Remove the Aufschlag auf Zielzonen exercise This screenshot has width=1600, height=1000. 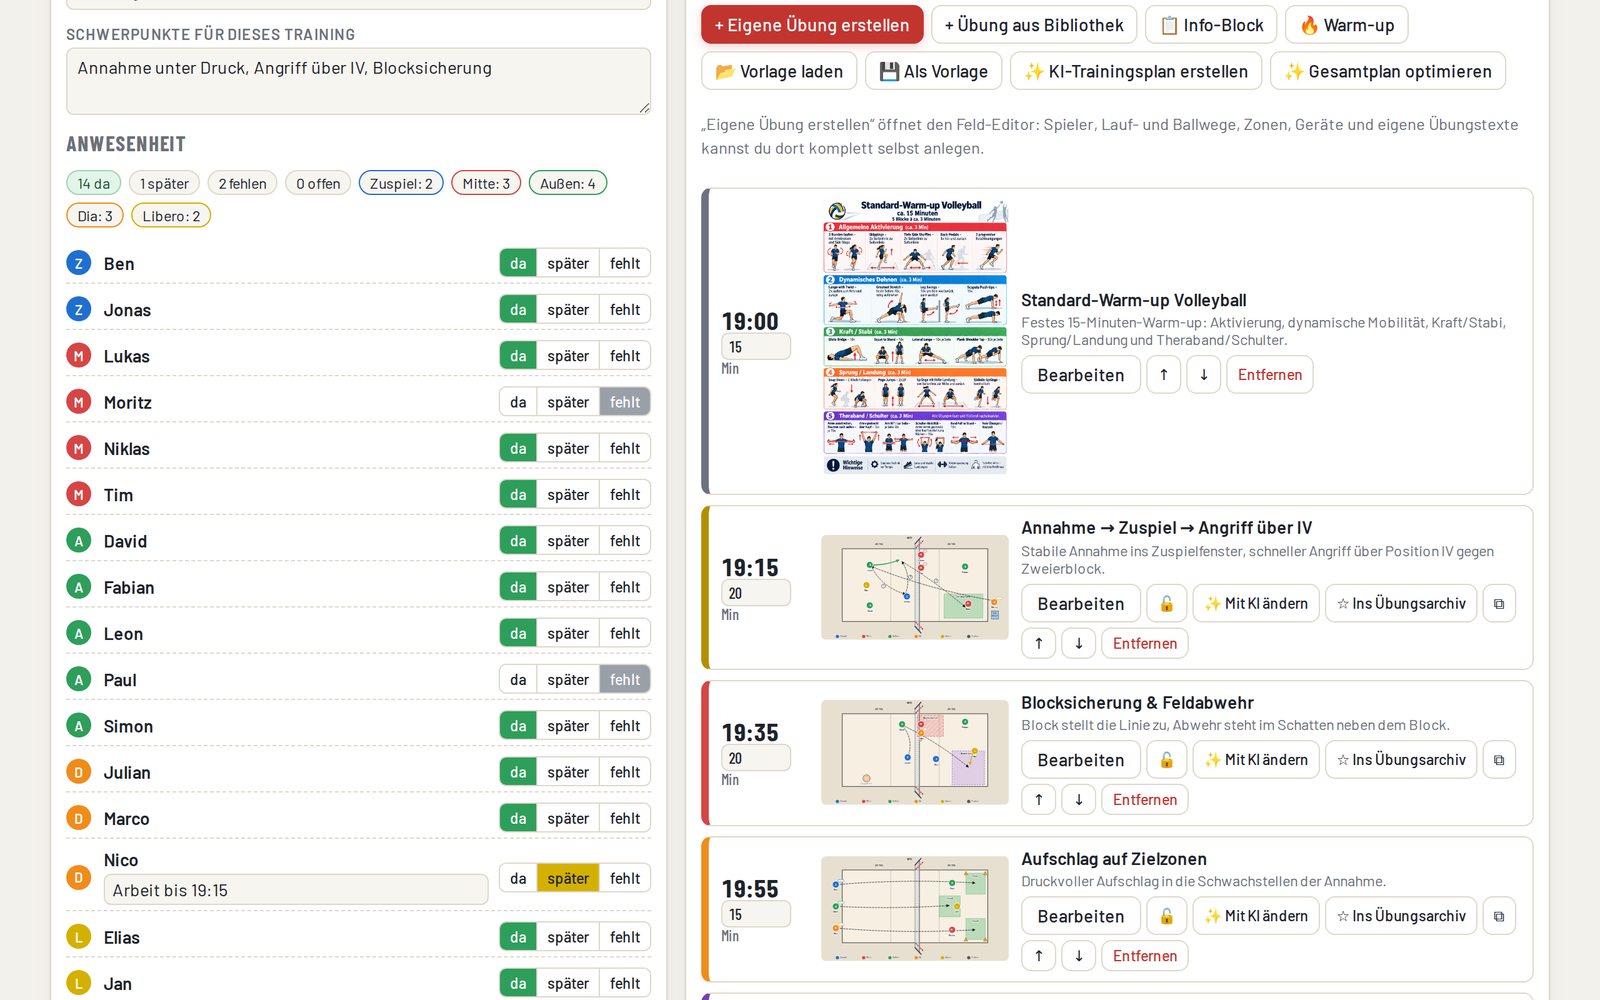pos(1145,956)
